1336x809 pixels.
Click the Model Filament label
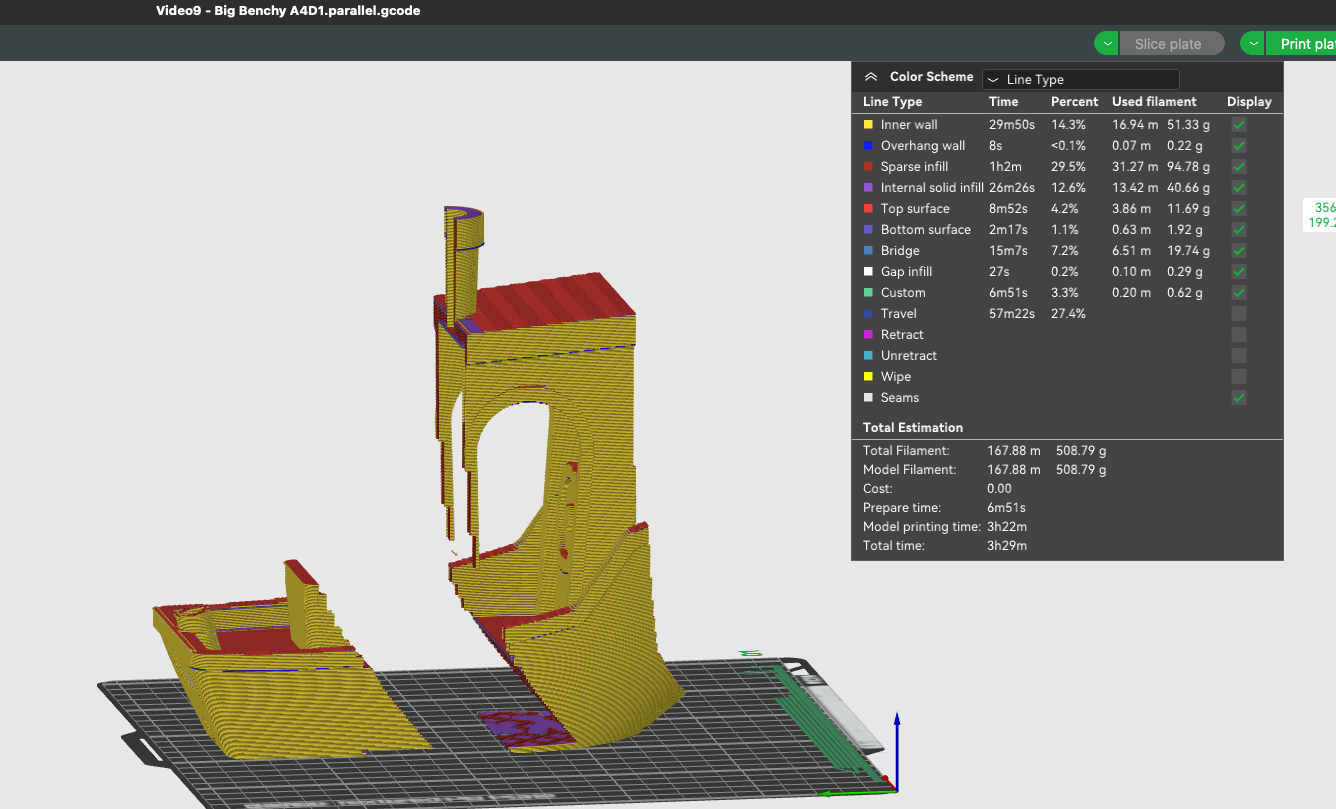(x=909, y=470)
